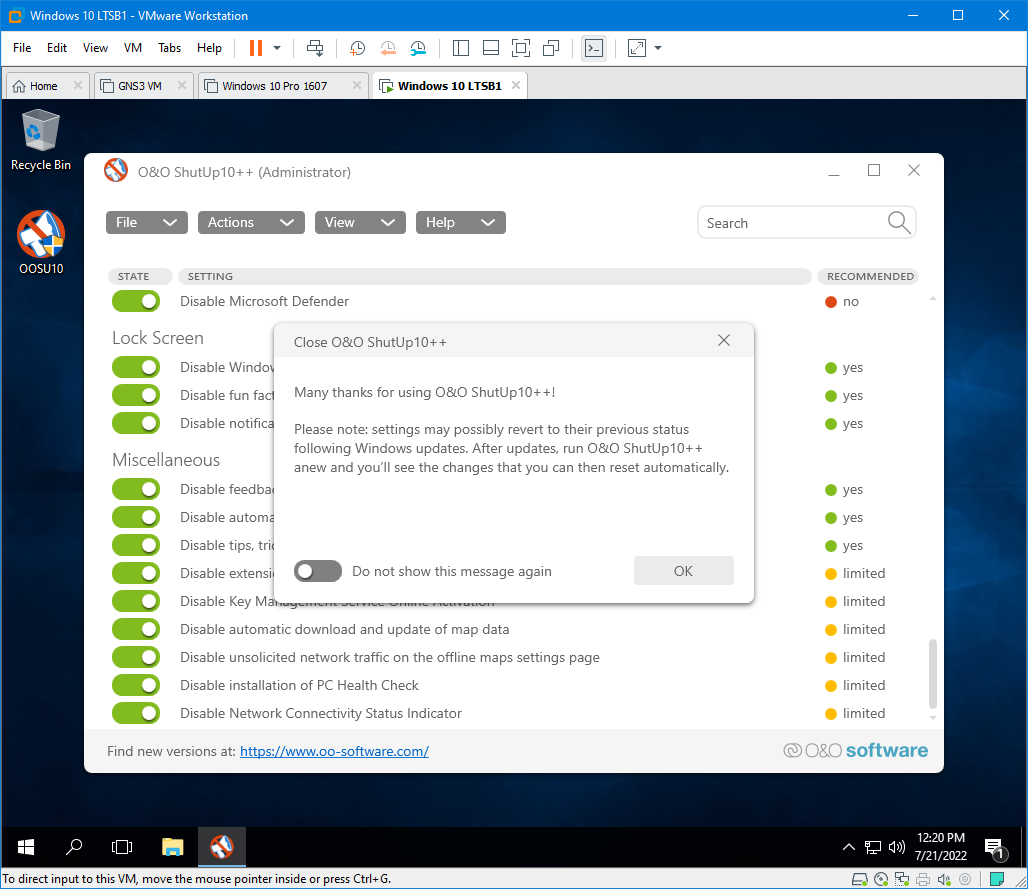Revert the VM to its previous snapshot

tap(388, 48)
